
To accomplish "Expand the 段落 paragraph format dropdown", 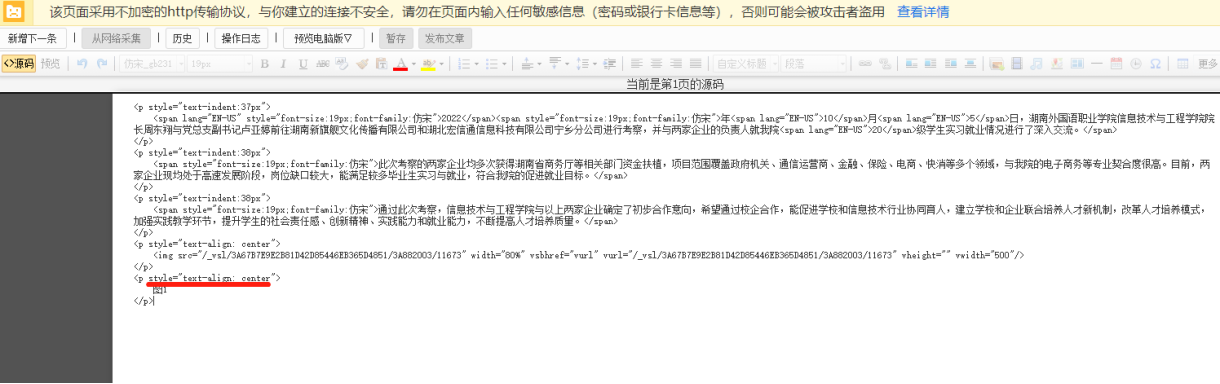I will click(x=813, y=64).
